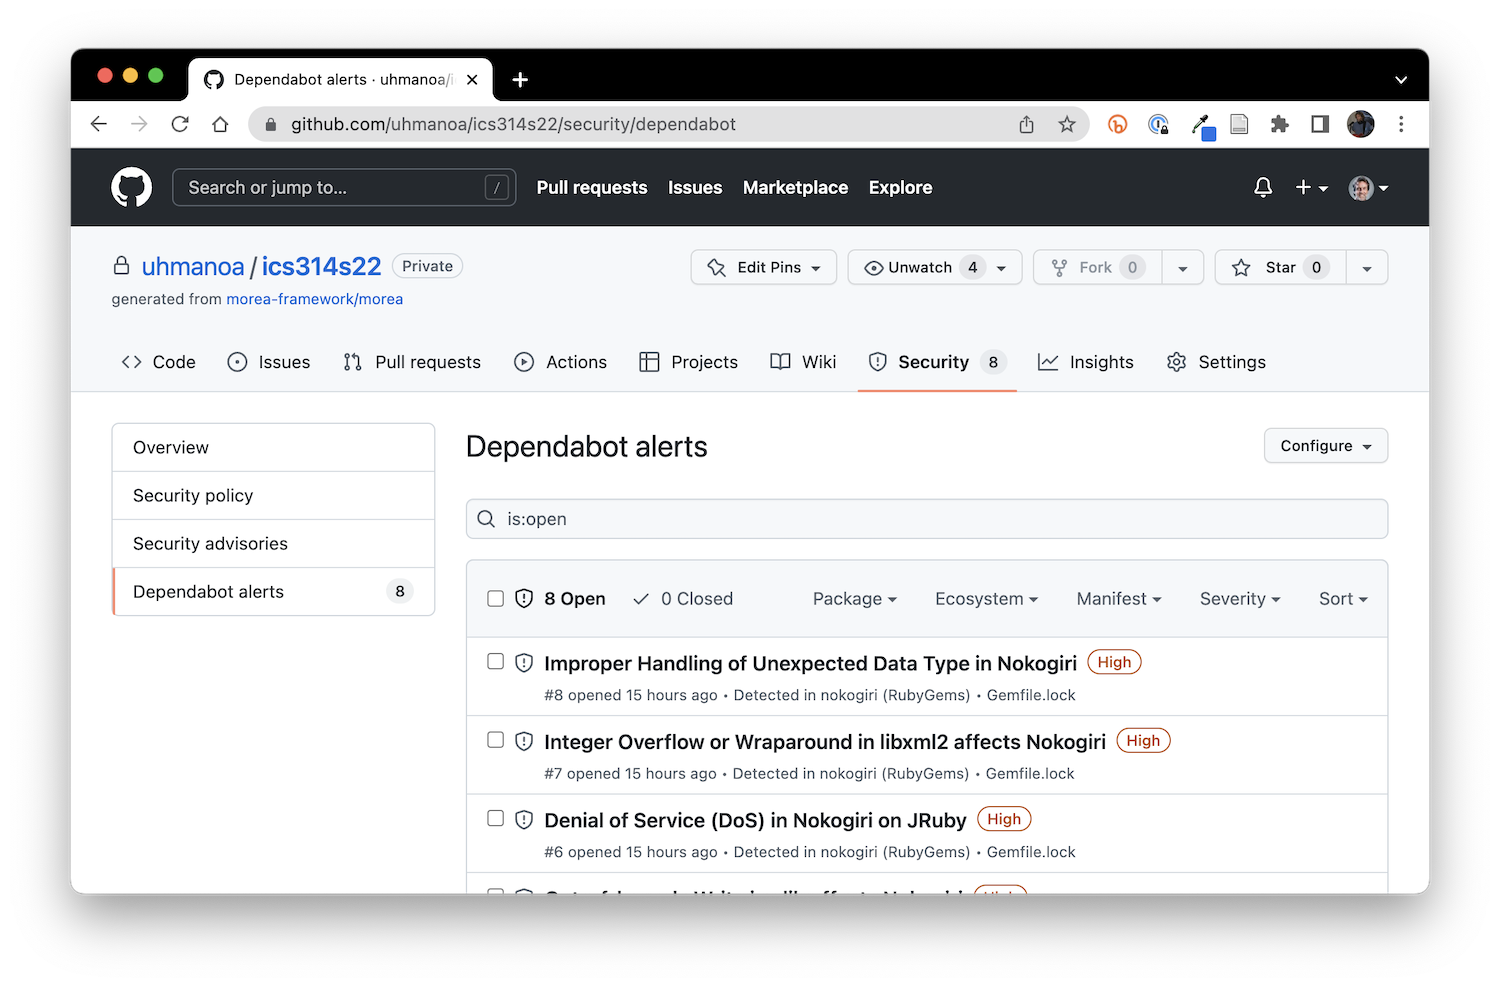The image size is (1500, 987).
Task: Open the Actions tab
Action: point(560,362)
